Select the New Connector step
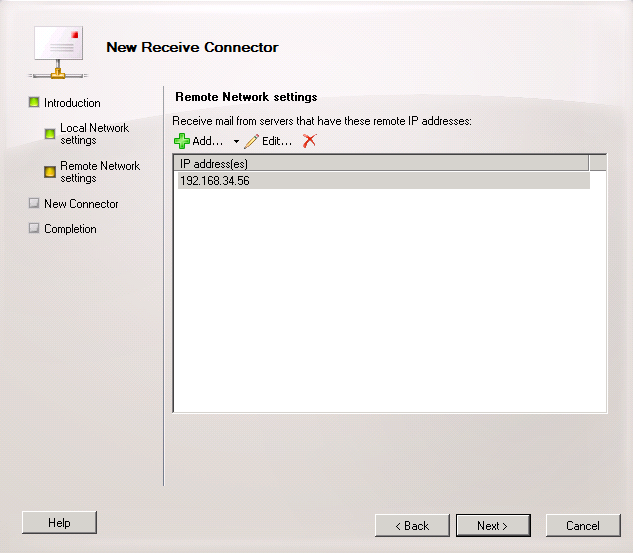633x553 pixels. coord(81,204)
